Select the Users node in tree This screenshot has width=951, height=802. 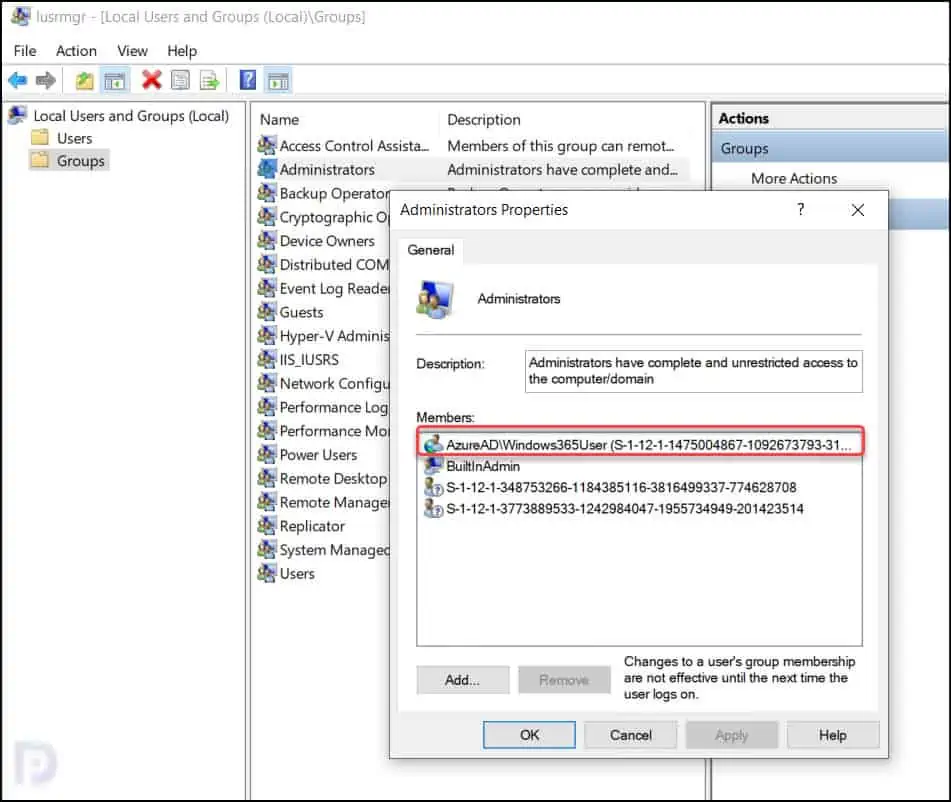coord(75,138)
